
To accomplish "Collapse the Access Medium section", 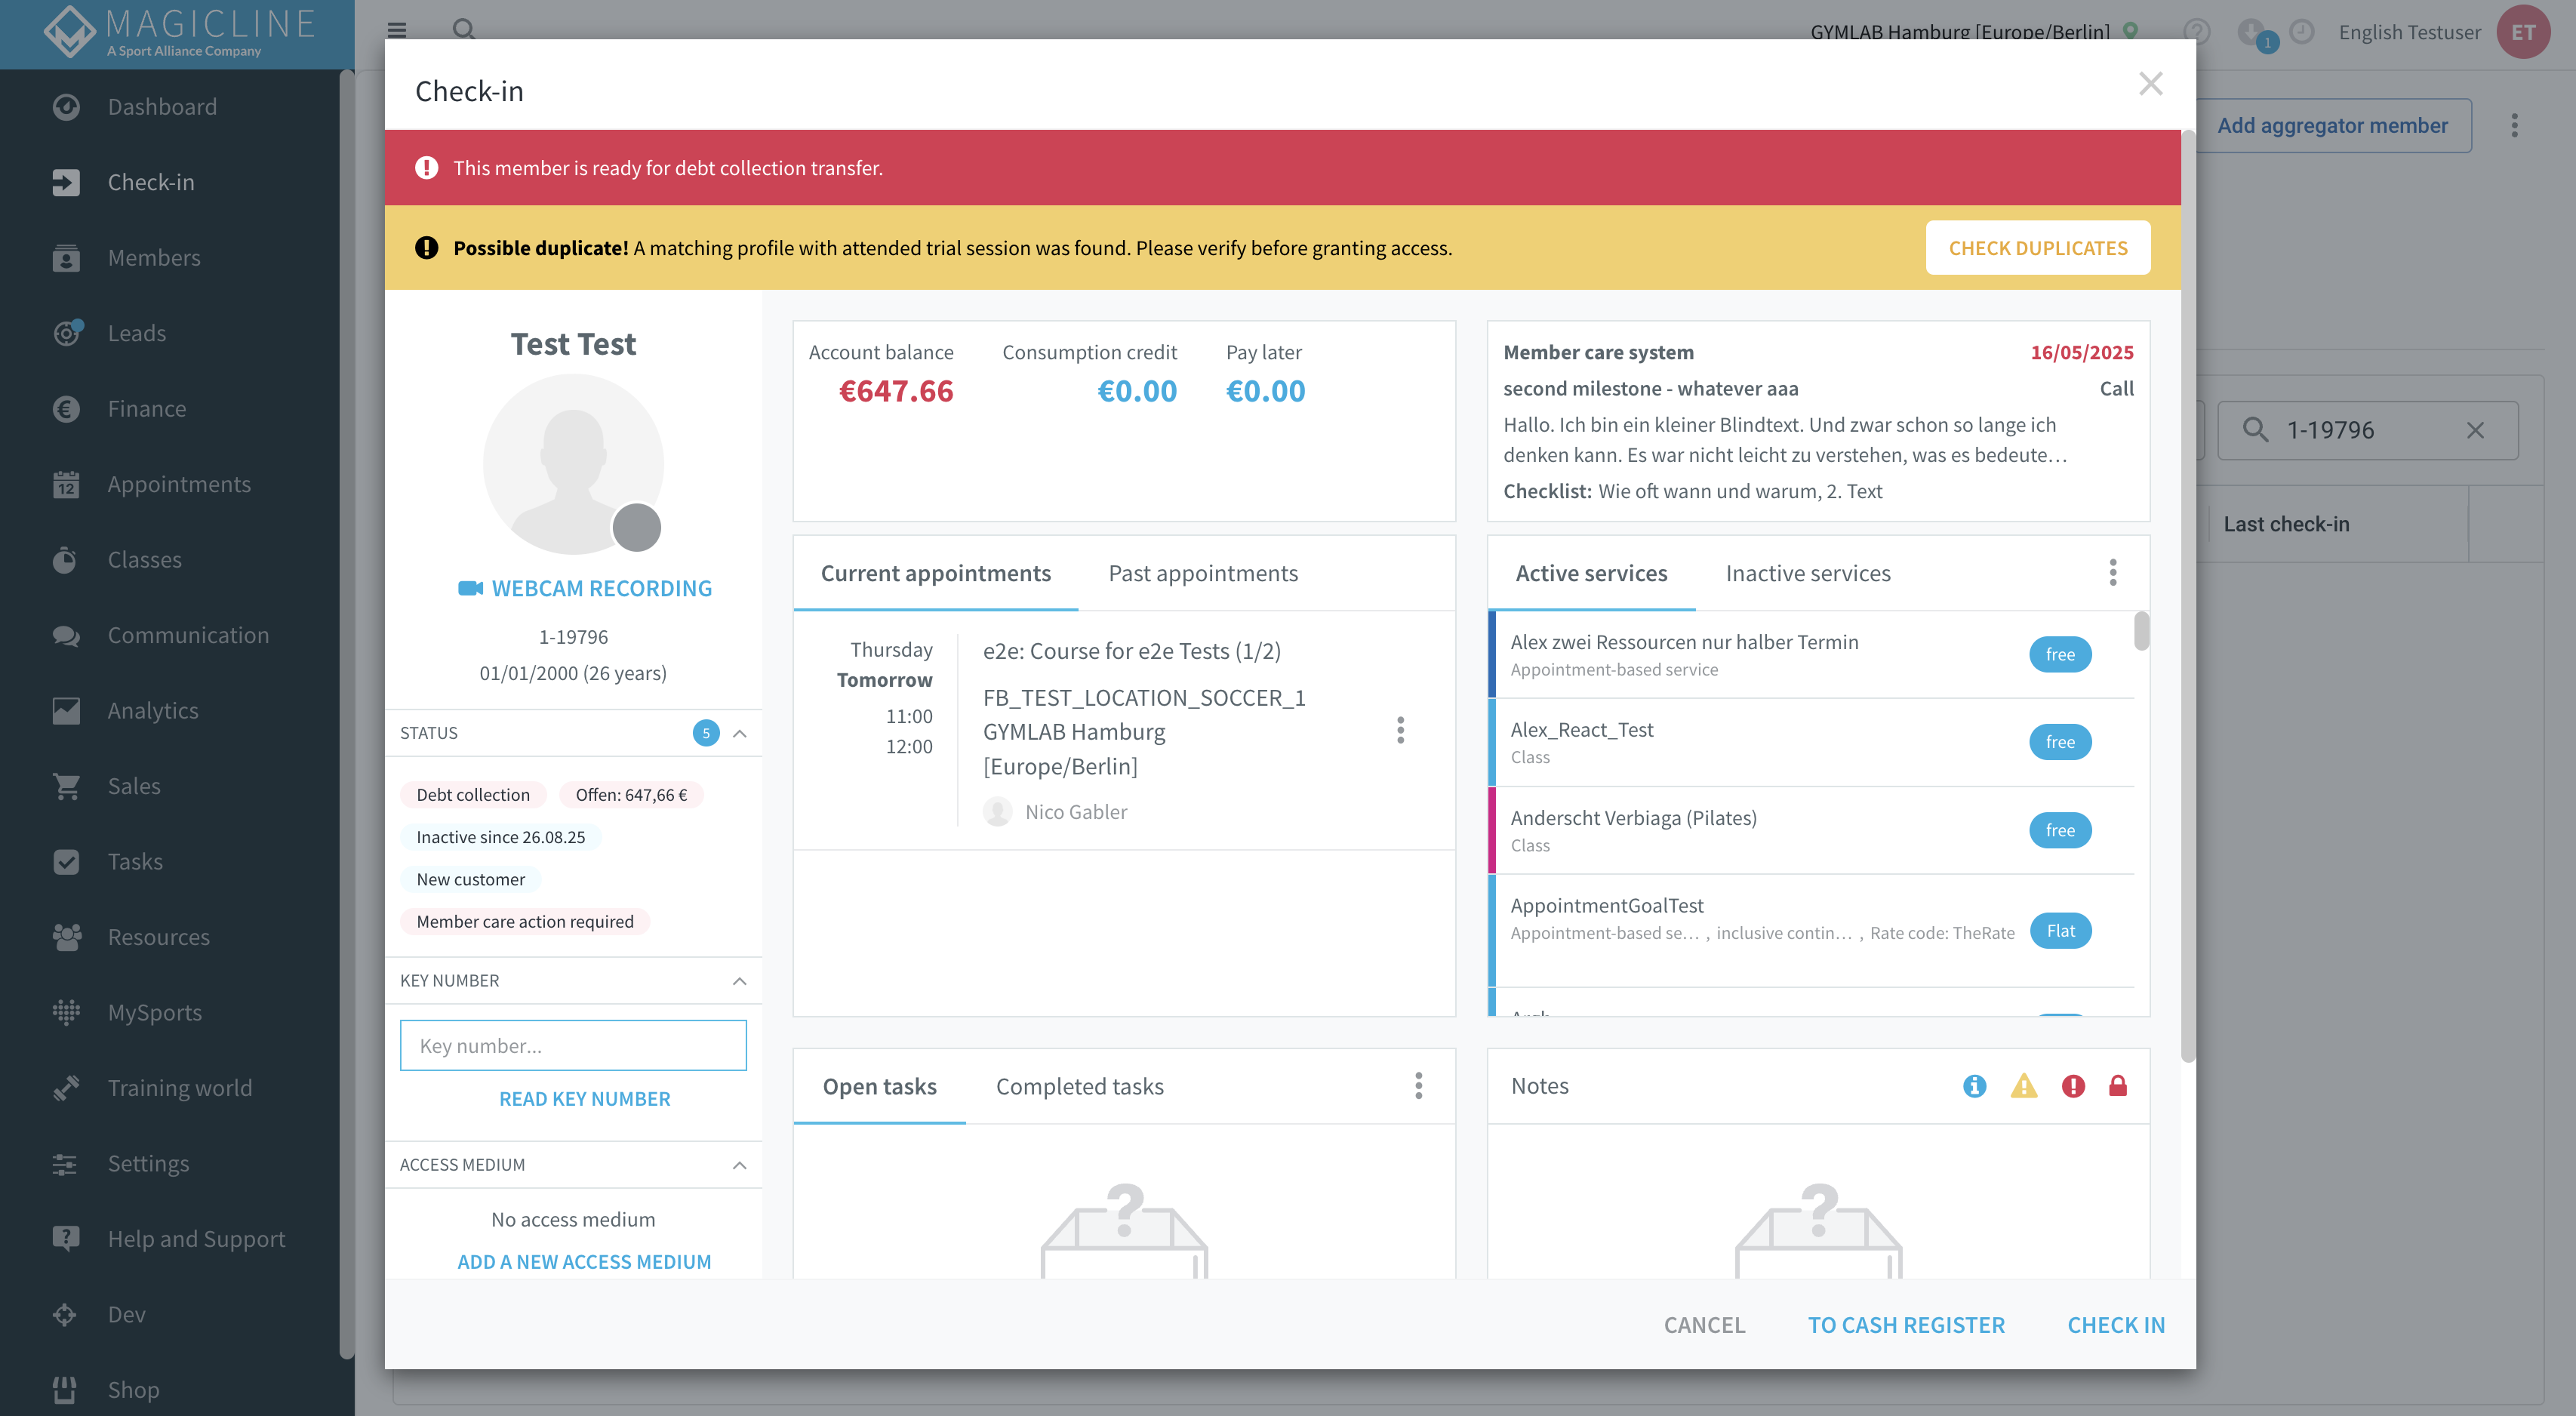I will click(x=740, y=1165).
